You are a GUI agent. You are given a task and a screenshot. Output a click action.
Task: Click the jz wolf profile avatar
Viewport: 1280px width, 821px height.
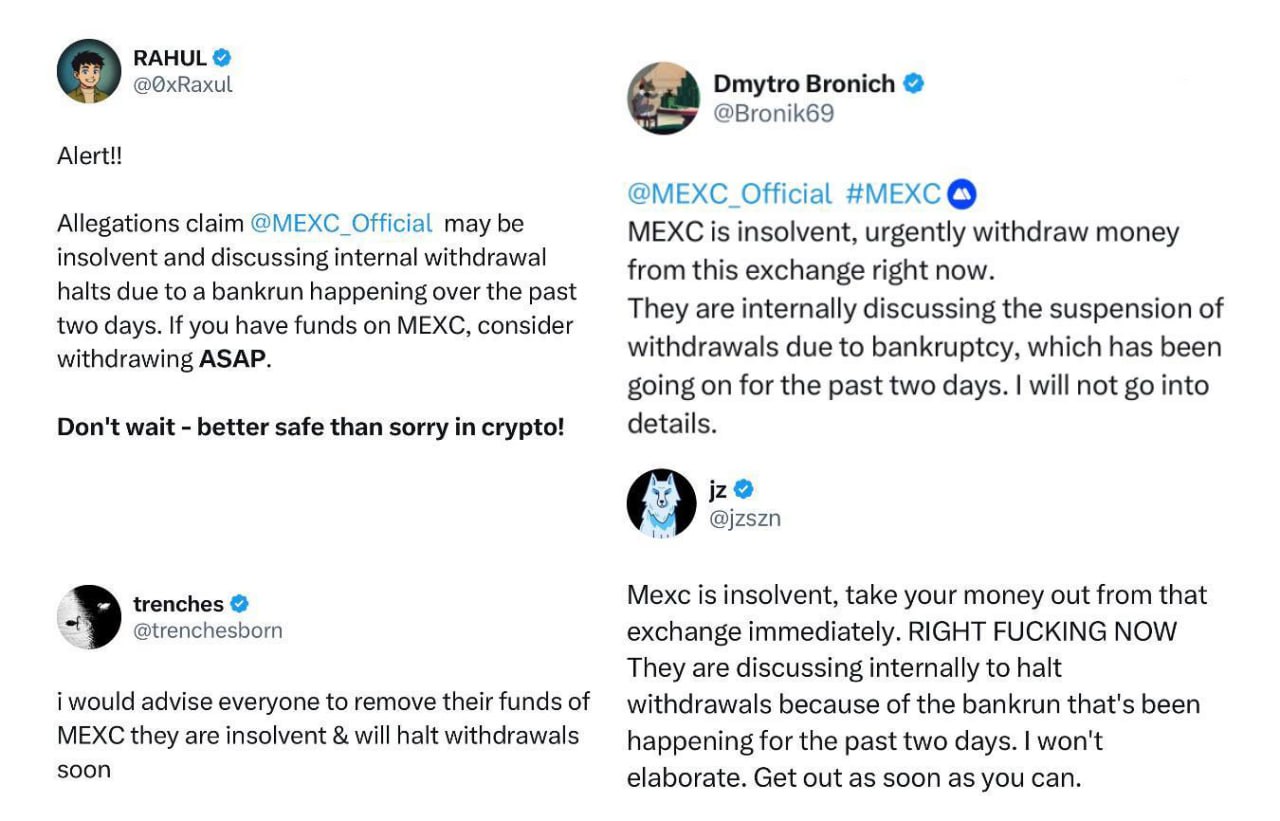click(661, 503)
